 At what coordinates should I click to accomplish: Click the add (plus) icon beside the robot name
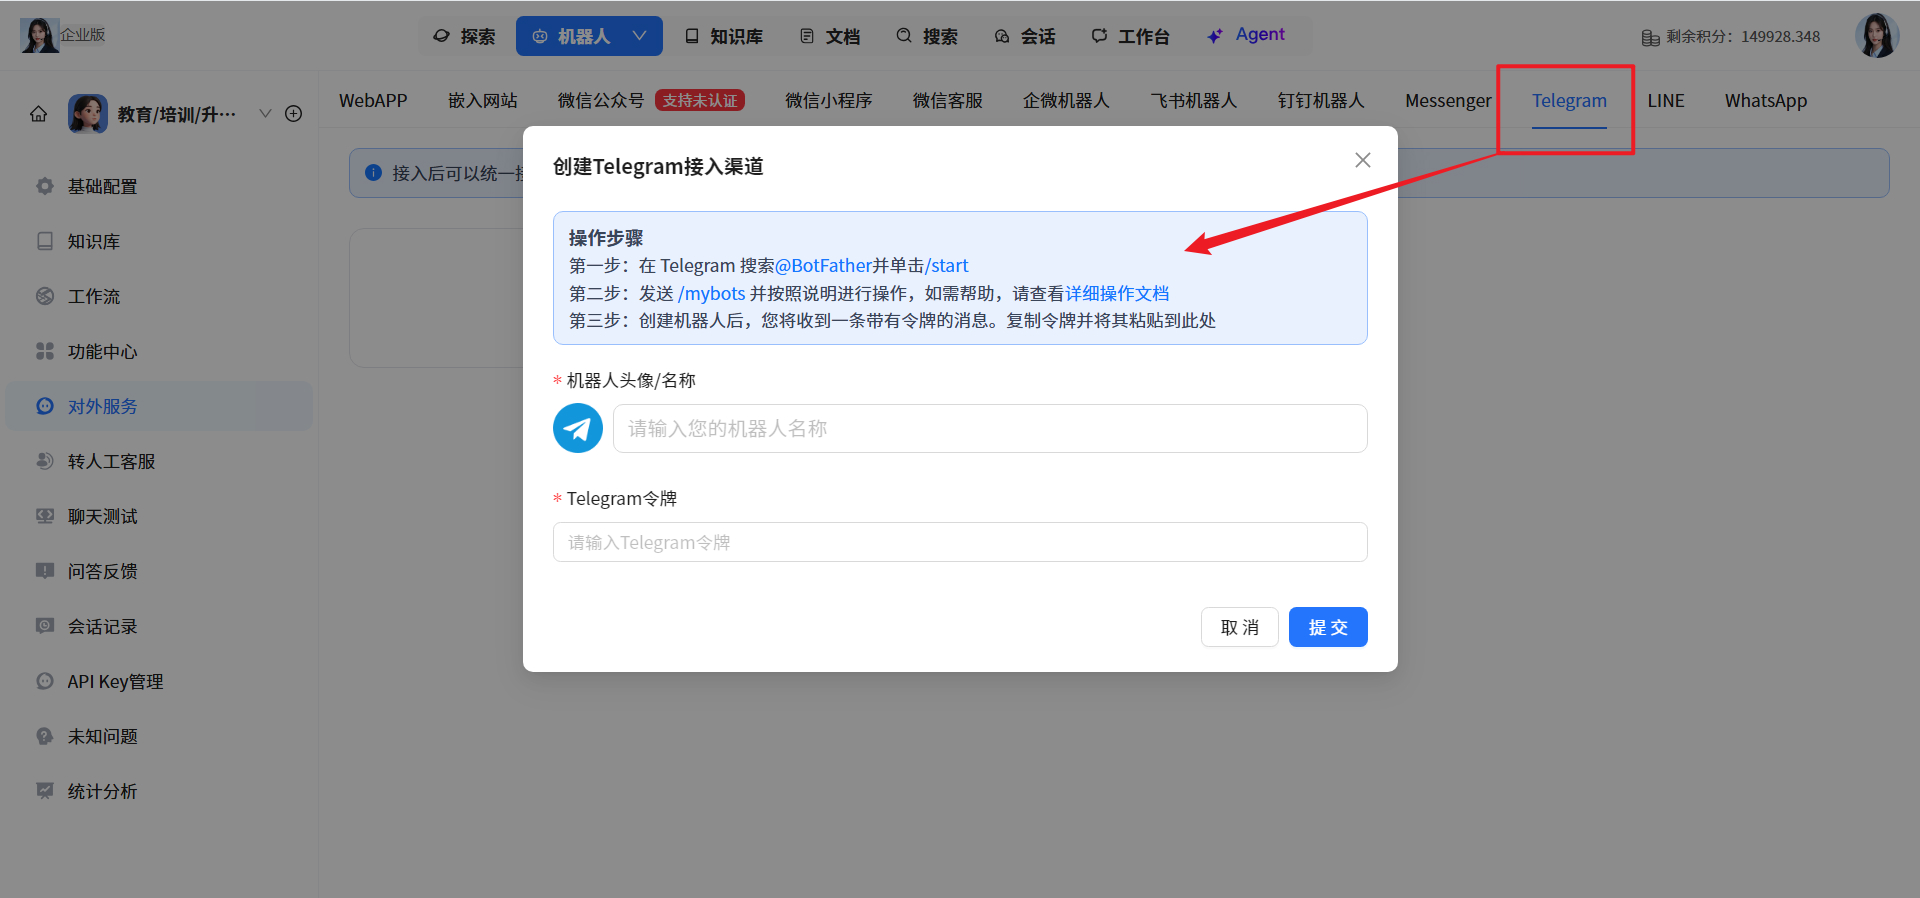pos(293,113)
